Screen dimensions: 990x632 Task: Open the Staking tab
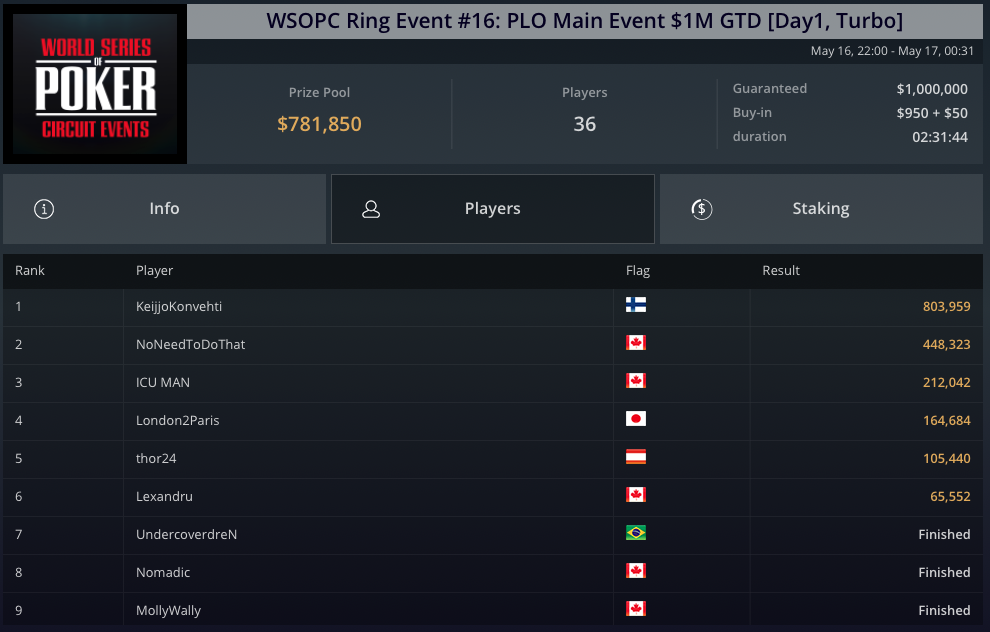820,209
